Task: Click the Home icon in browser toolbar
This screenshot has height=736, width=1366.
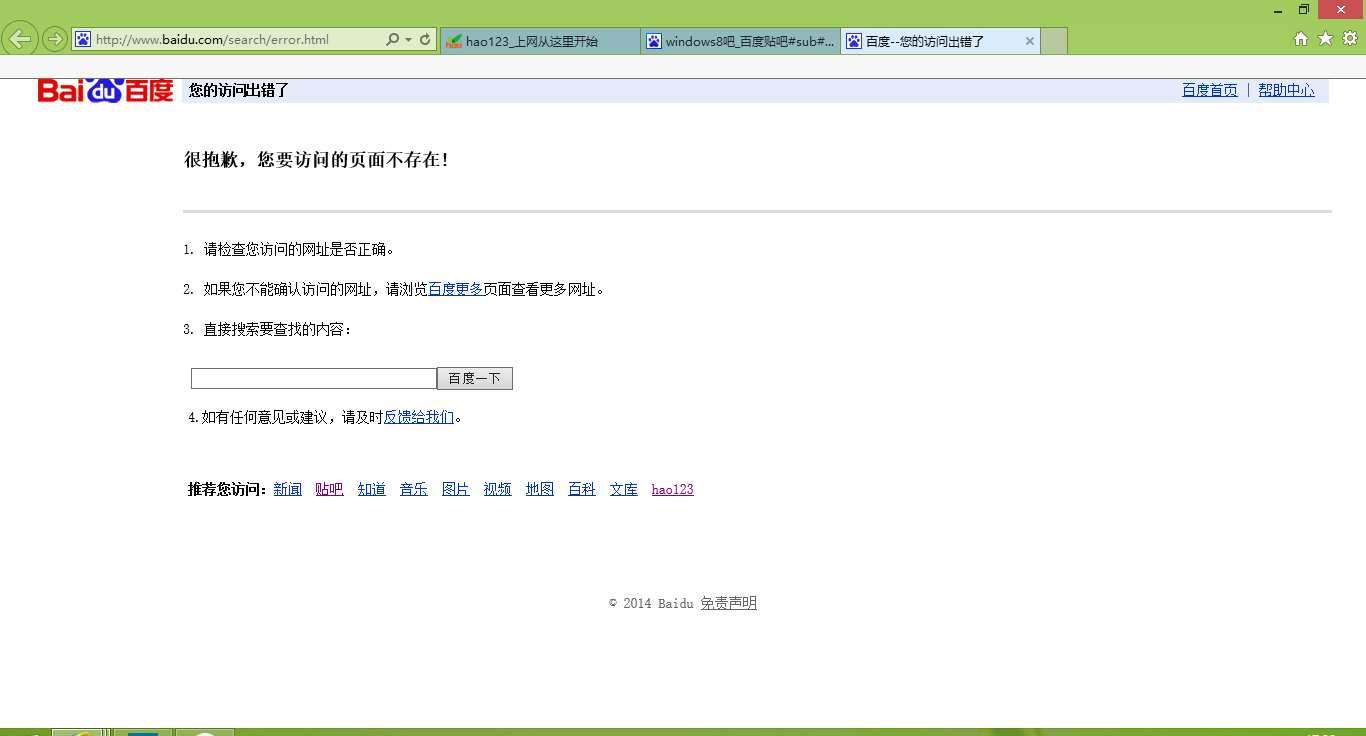Action: 1301,39
